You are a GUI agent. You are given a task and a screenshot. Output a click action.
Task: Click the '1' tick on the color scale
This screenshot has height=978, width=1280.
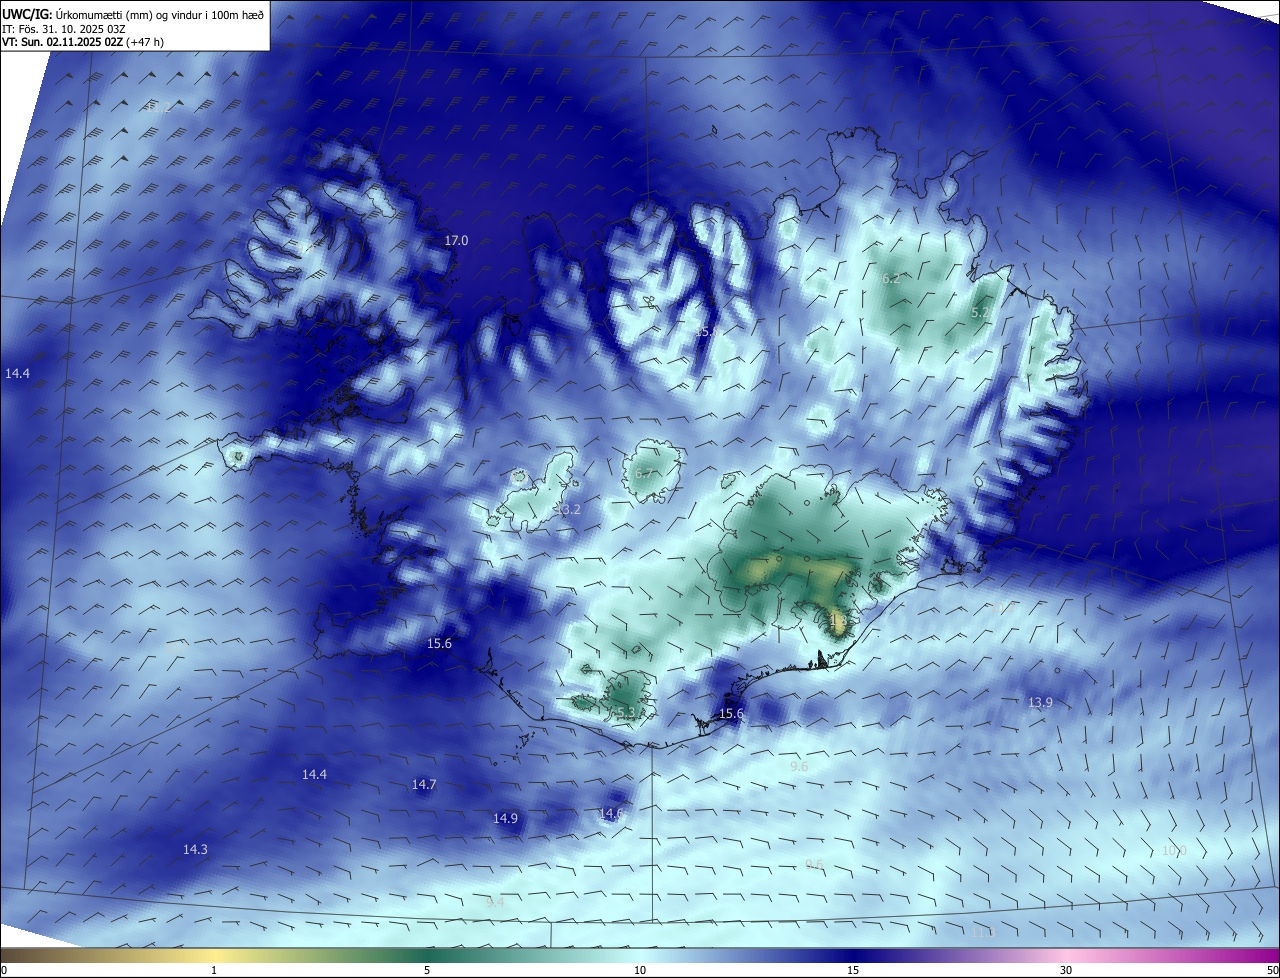click(x=214, y=970)
